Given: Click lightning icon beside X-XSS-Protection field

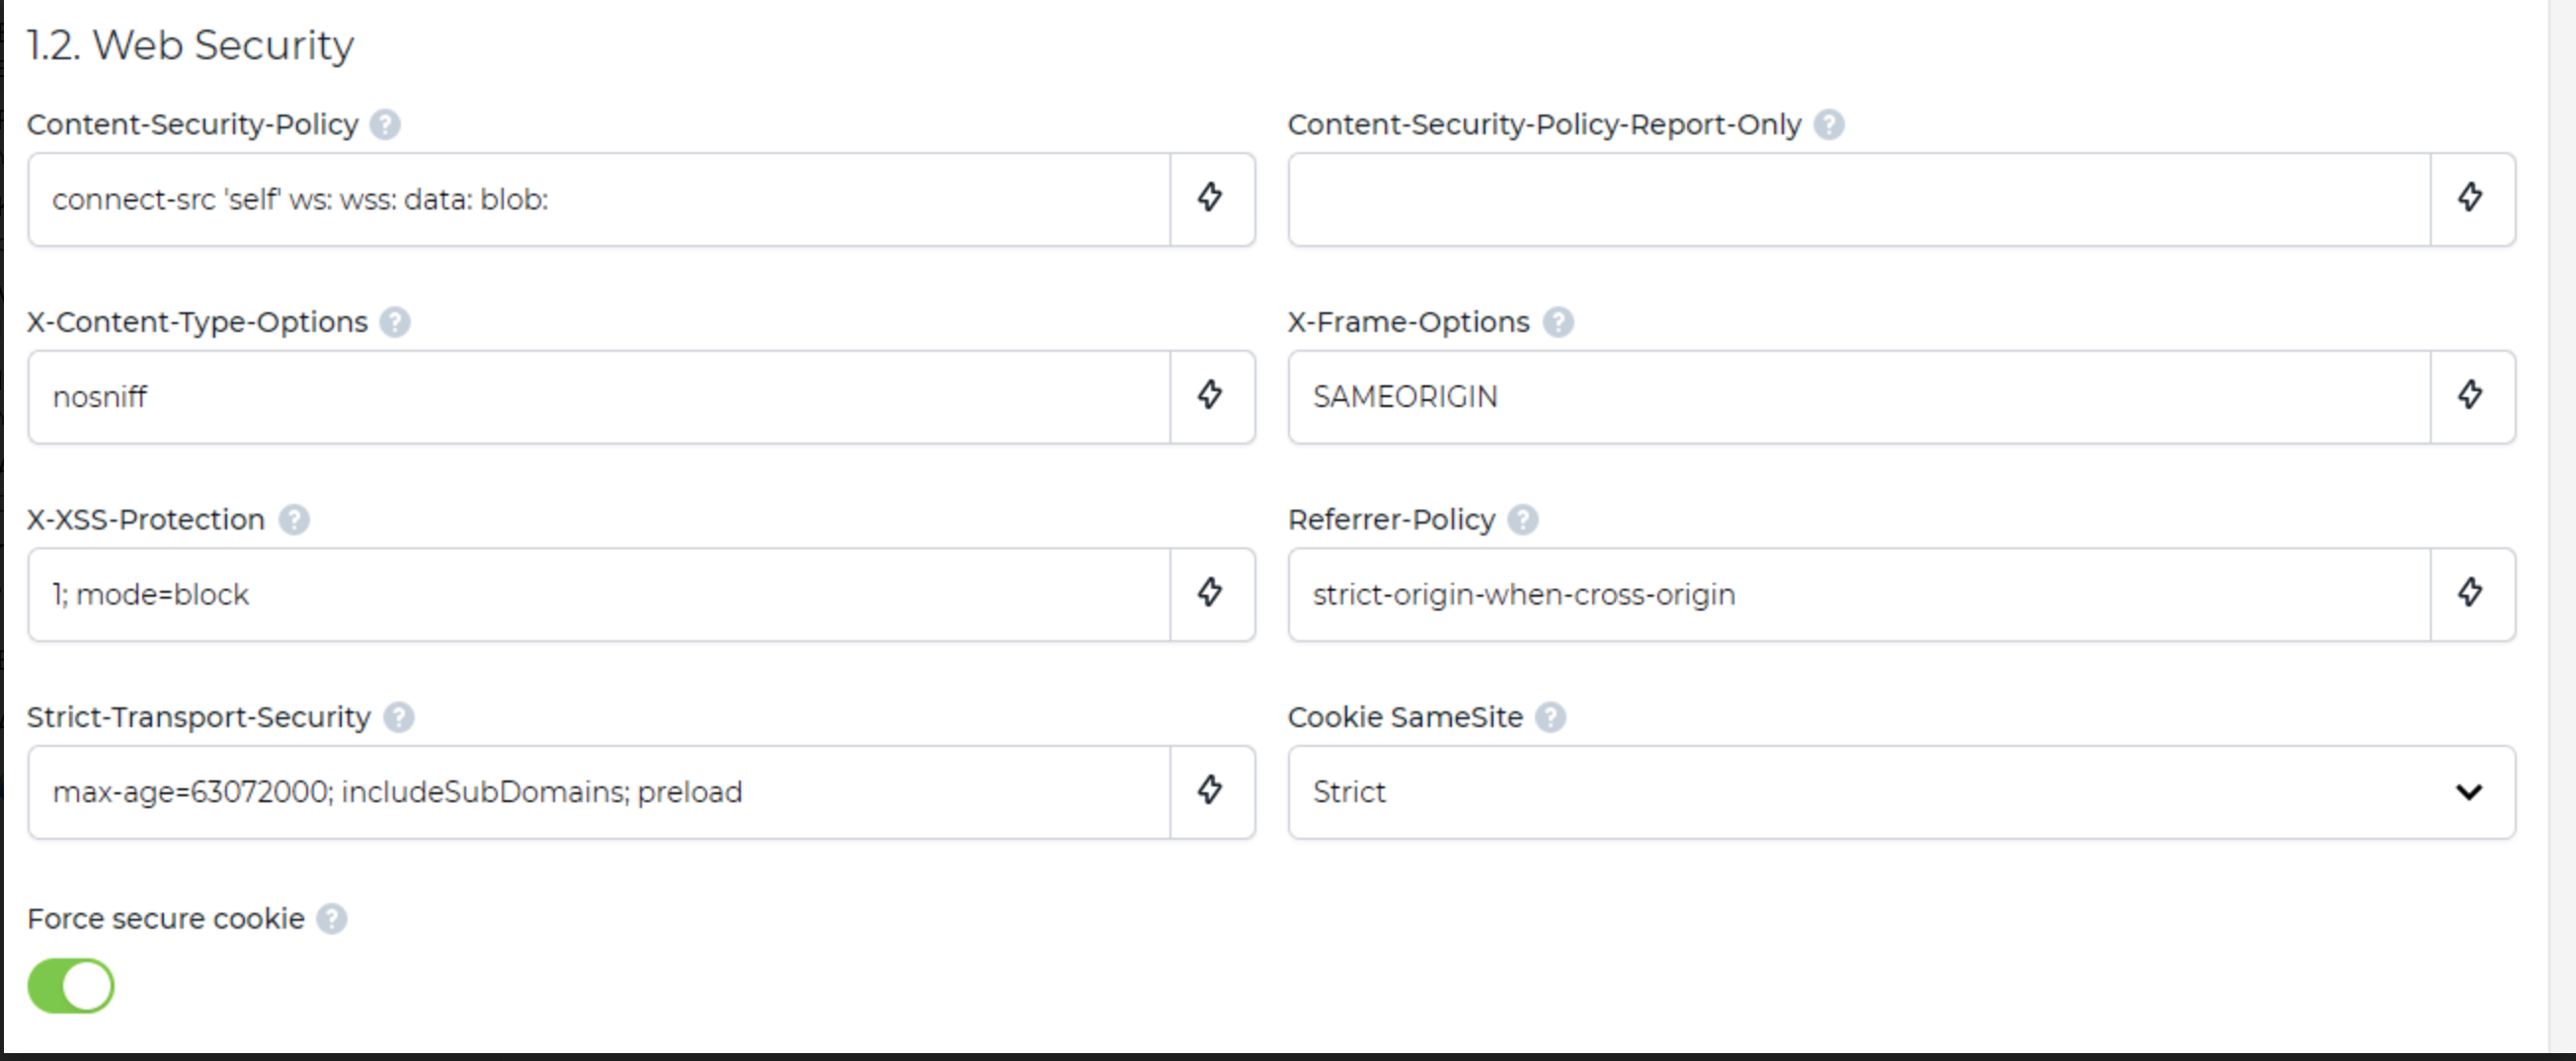Looking at the screenshot, I should click(x=1211, y=593).
